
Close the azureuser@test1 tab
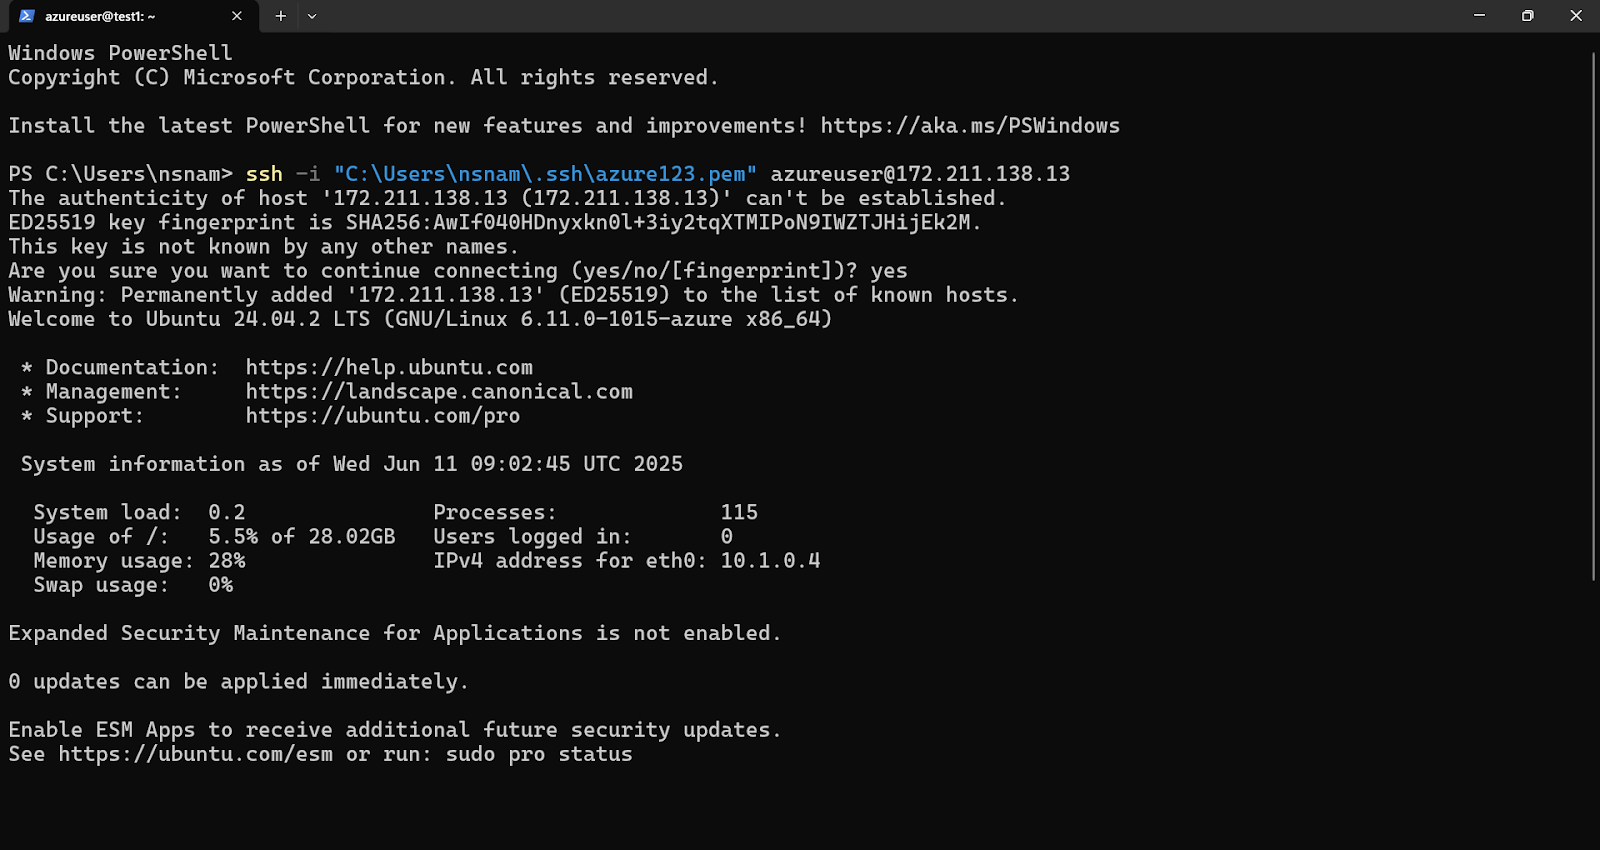point(237,16)
